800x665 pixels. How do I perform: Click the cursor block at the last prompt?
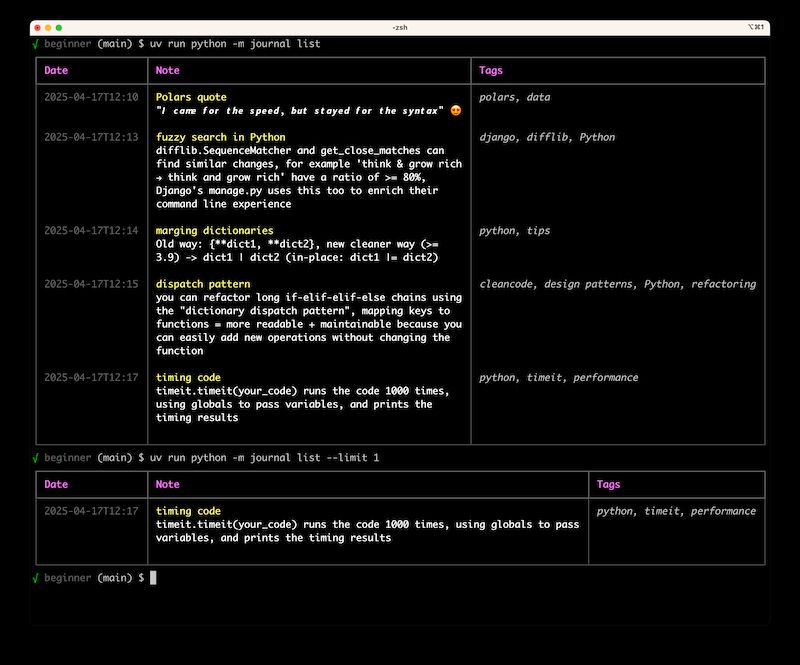[x=153, y=578]
